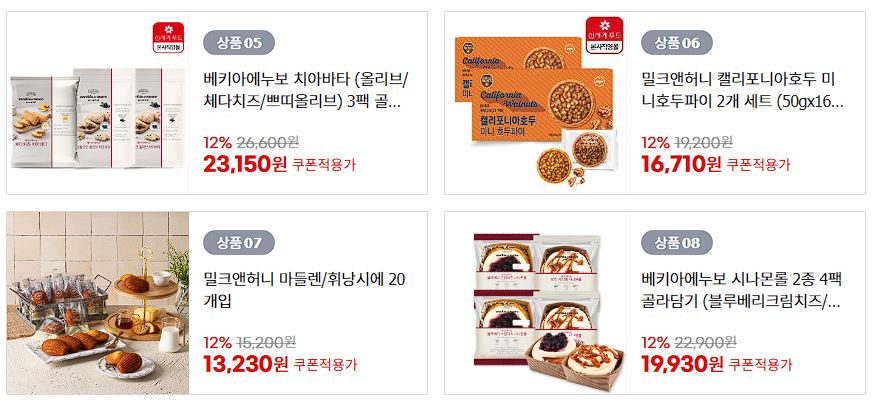Click the 16,710원 coupon price
Viewport: 876px width, 404px height.
682,164
